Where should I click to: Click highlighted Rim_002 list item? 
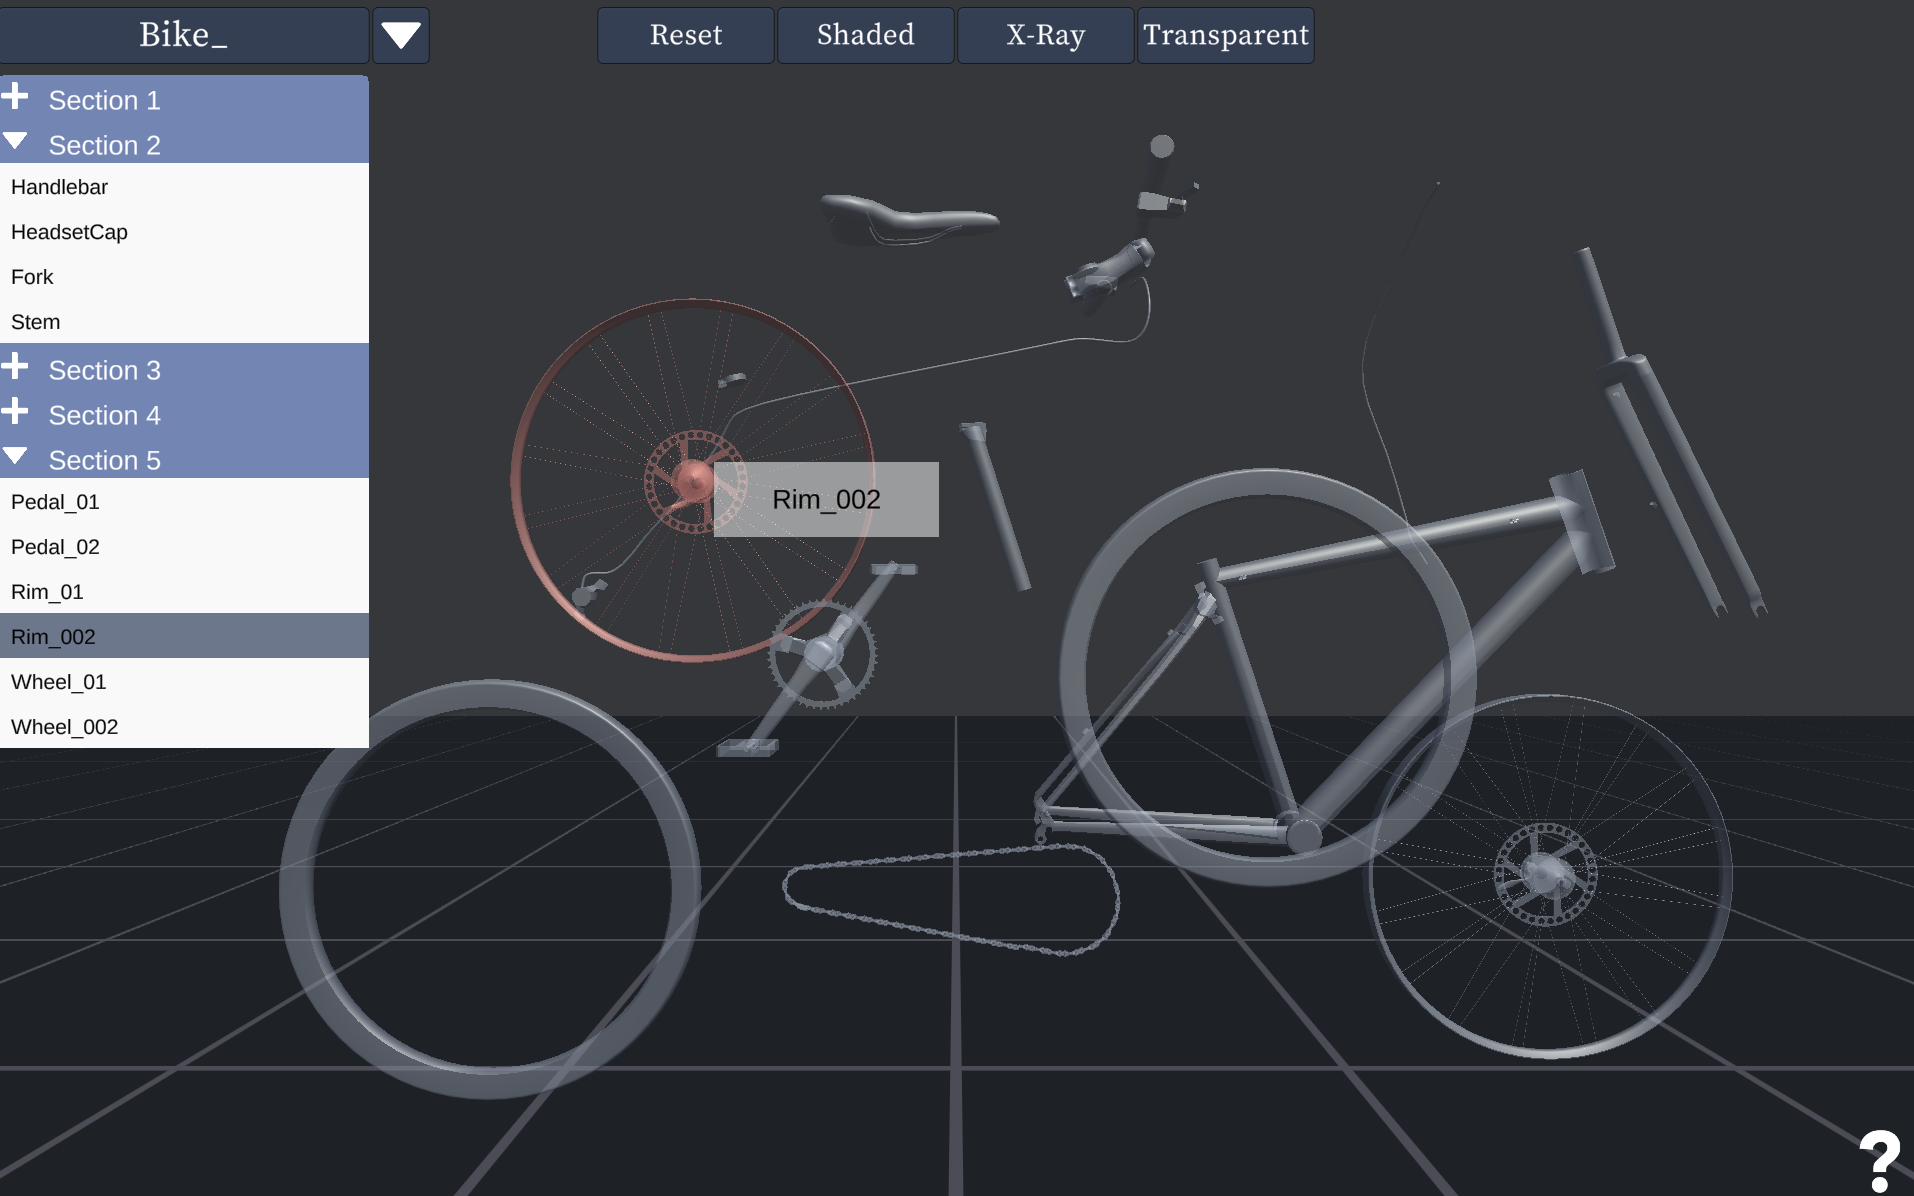click(184, 636)
